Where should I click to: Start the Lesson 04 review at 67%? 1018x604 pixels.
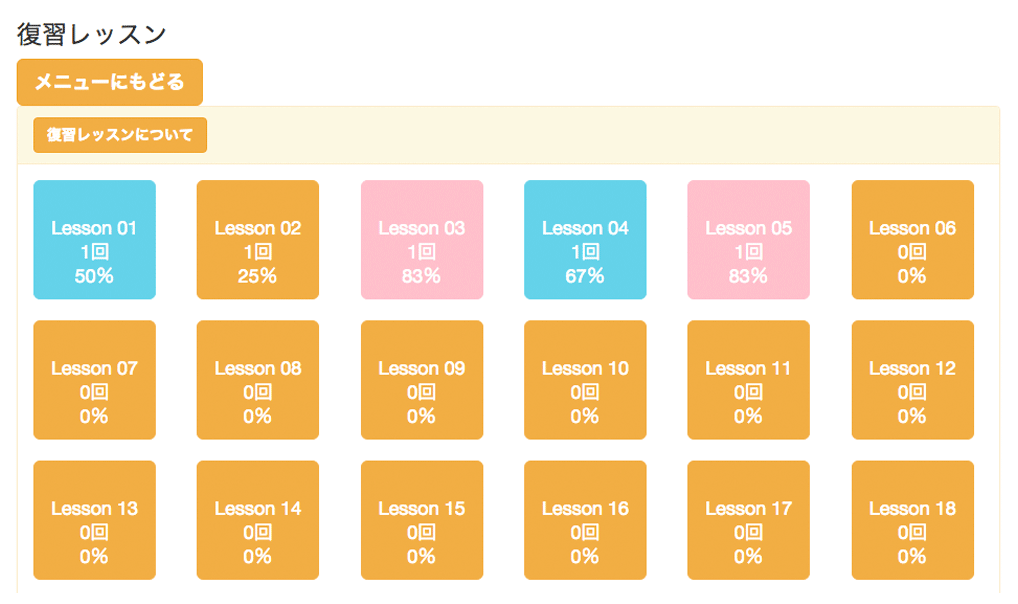[585, 240]
